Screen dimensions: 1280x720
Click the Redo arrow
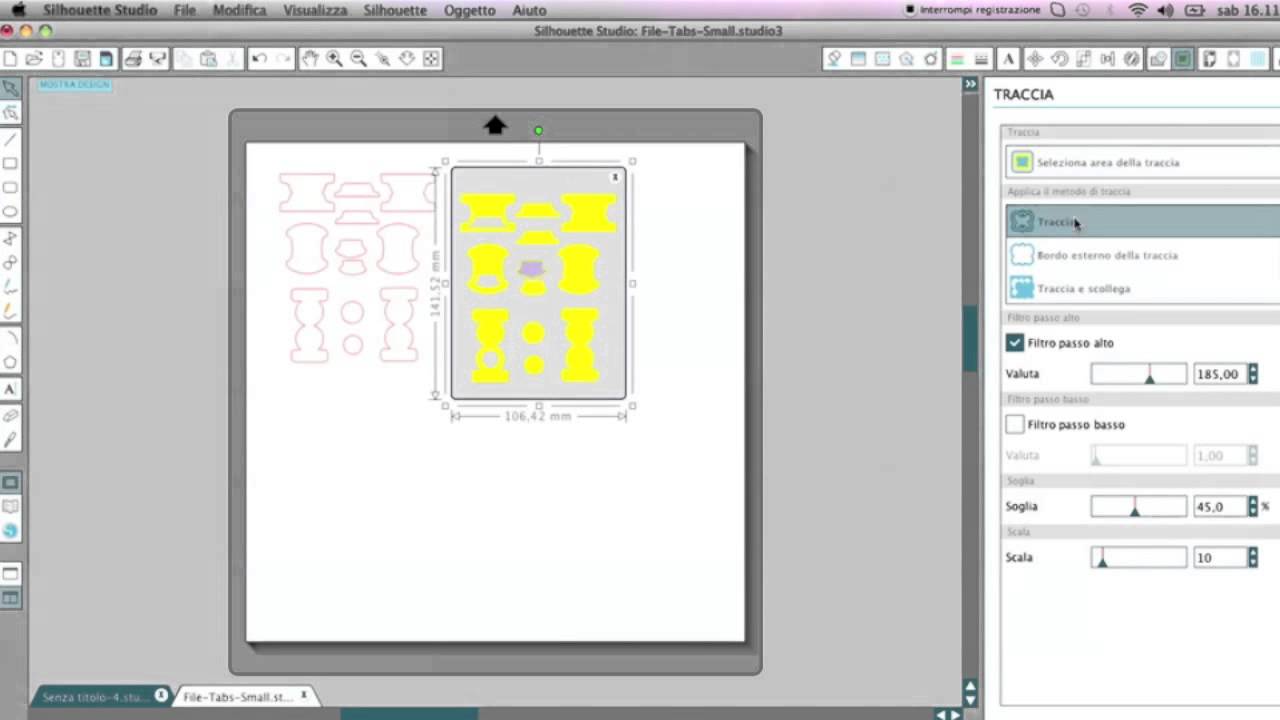click(x=283, y=59)
